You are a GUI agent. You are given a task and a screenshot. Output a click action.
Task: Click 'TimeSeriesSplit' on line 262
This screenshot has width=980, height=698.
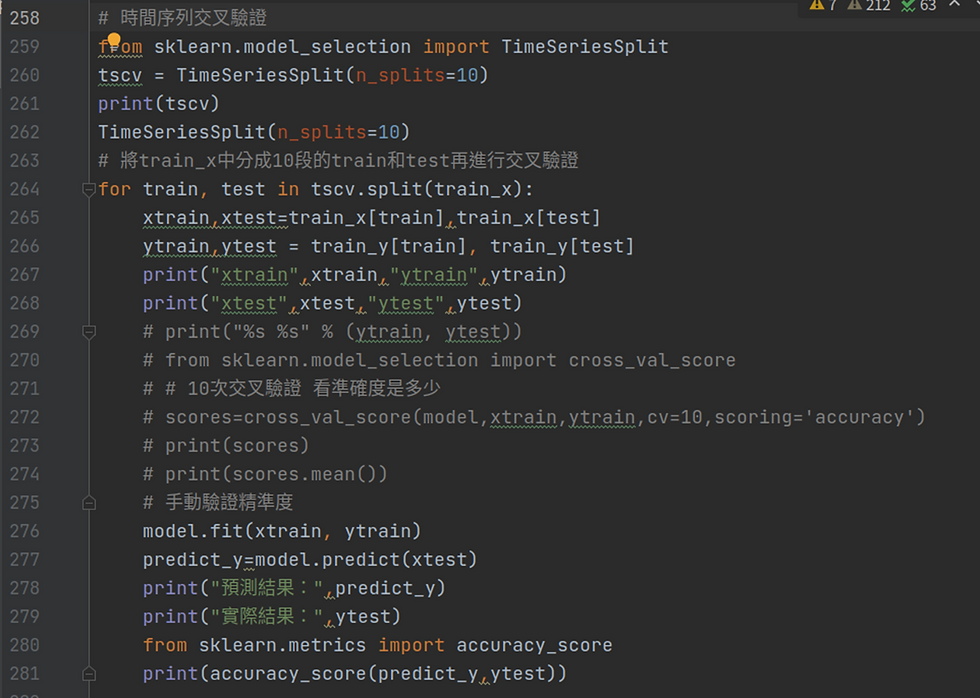pyautogui.click(x=182, y=132)
